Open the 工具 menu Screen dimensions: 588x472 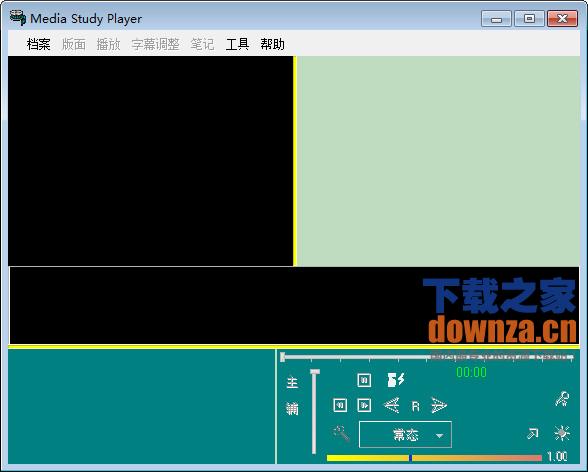[x=237, y=44]
